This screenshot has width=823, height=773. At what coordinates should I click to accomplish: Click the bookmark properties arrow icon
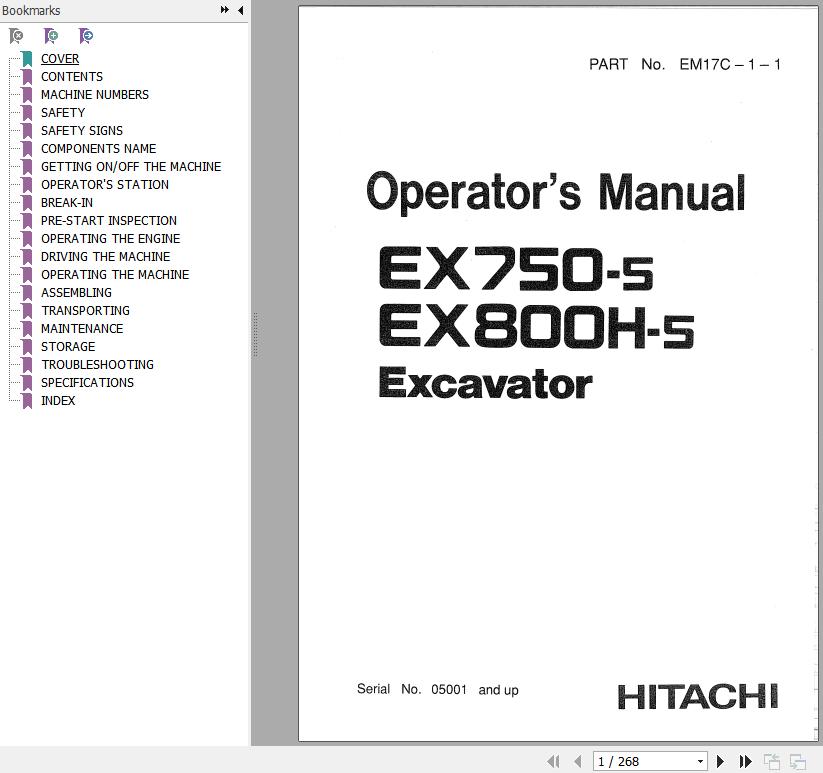[x=86, y=36]
